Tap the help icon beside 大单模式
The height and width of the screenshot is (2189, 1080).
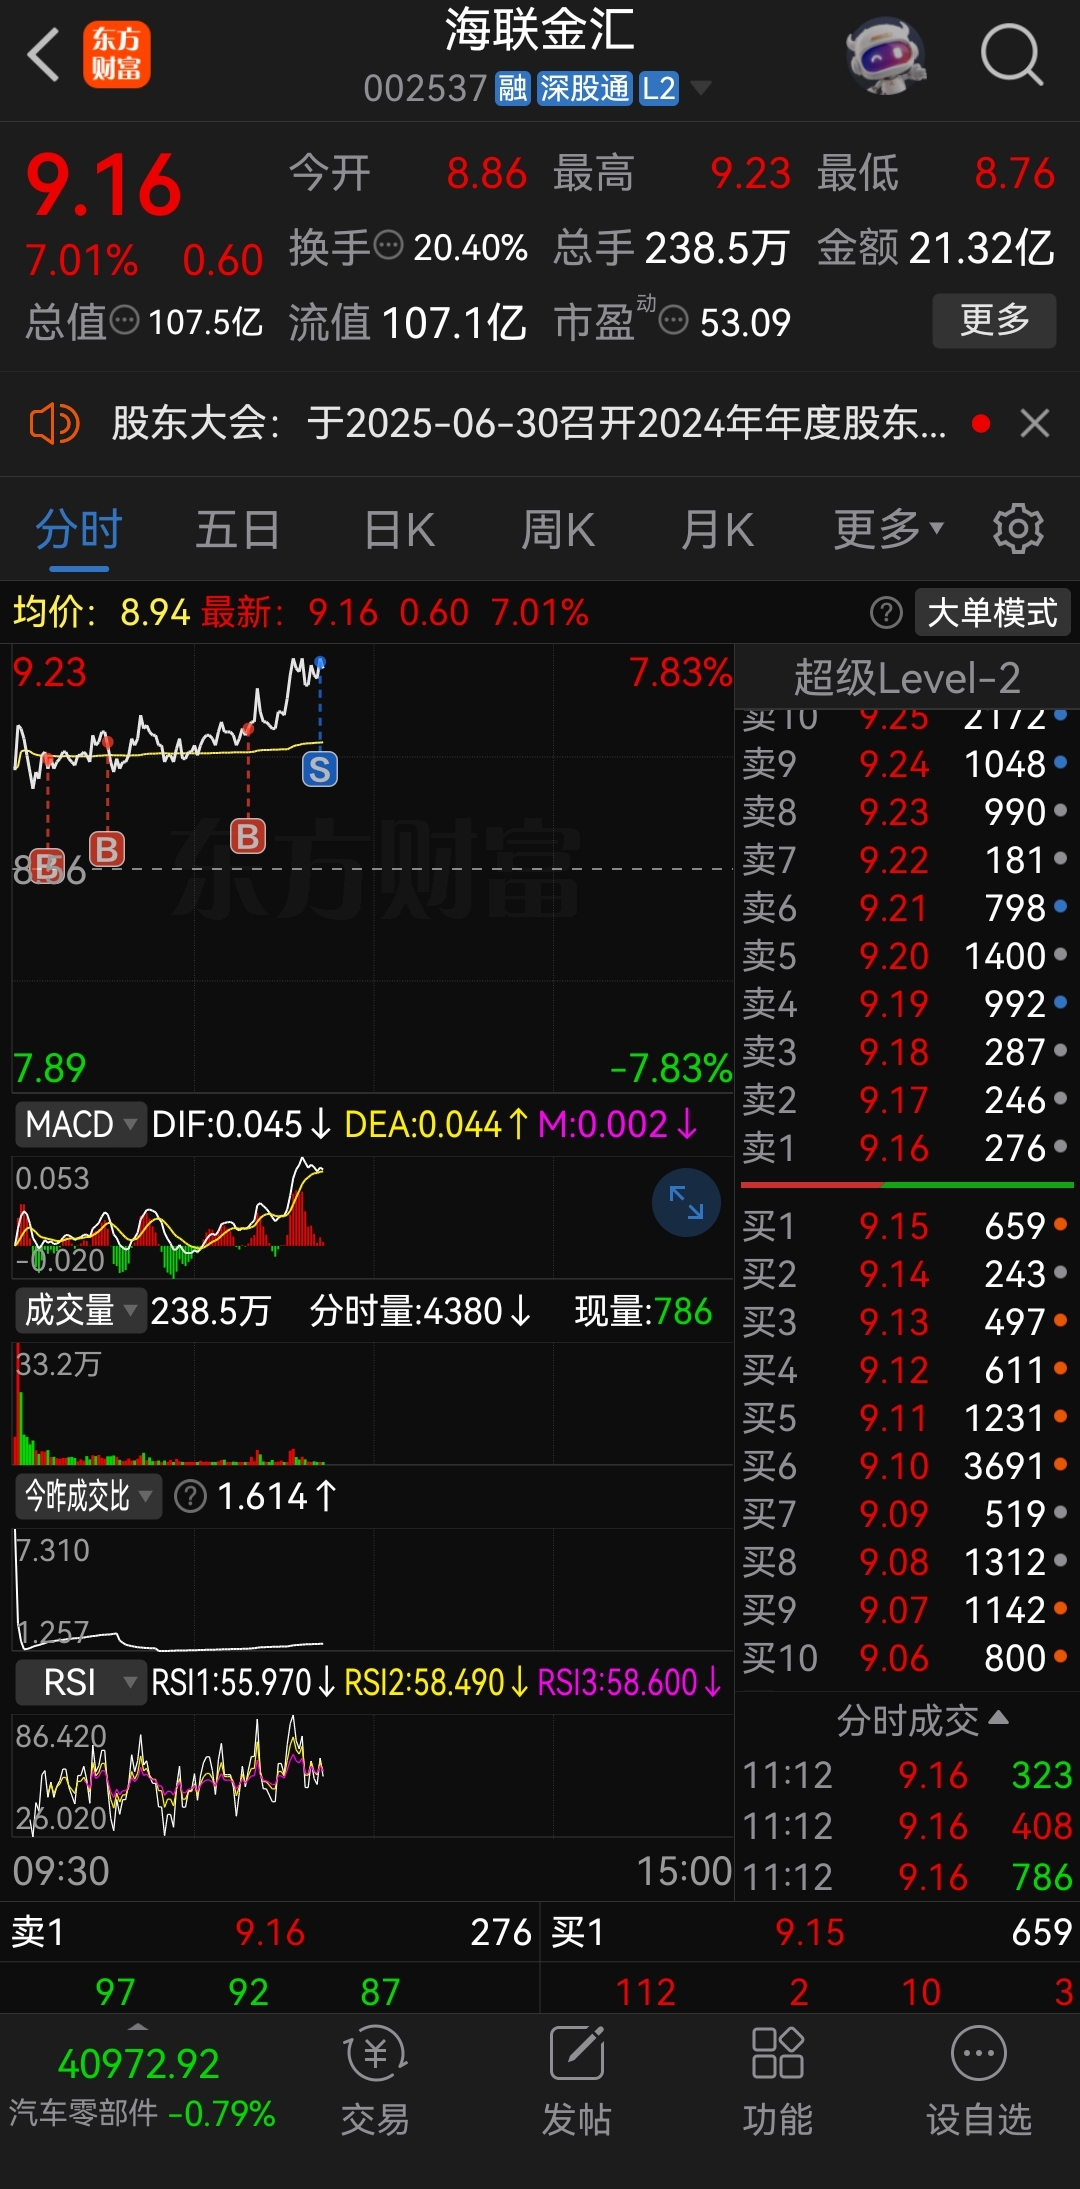pos(886,612)
